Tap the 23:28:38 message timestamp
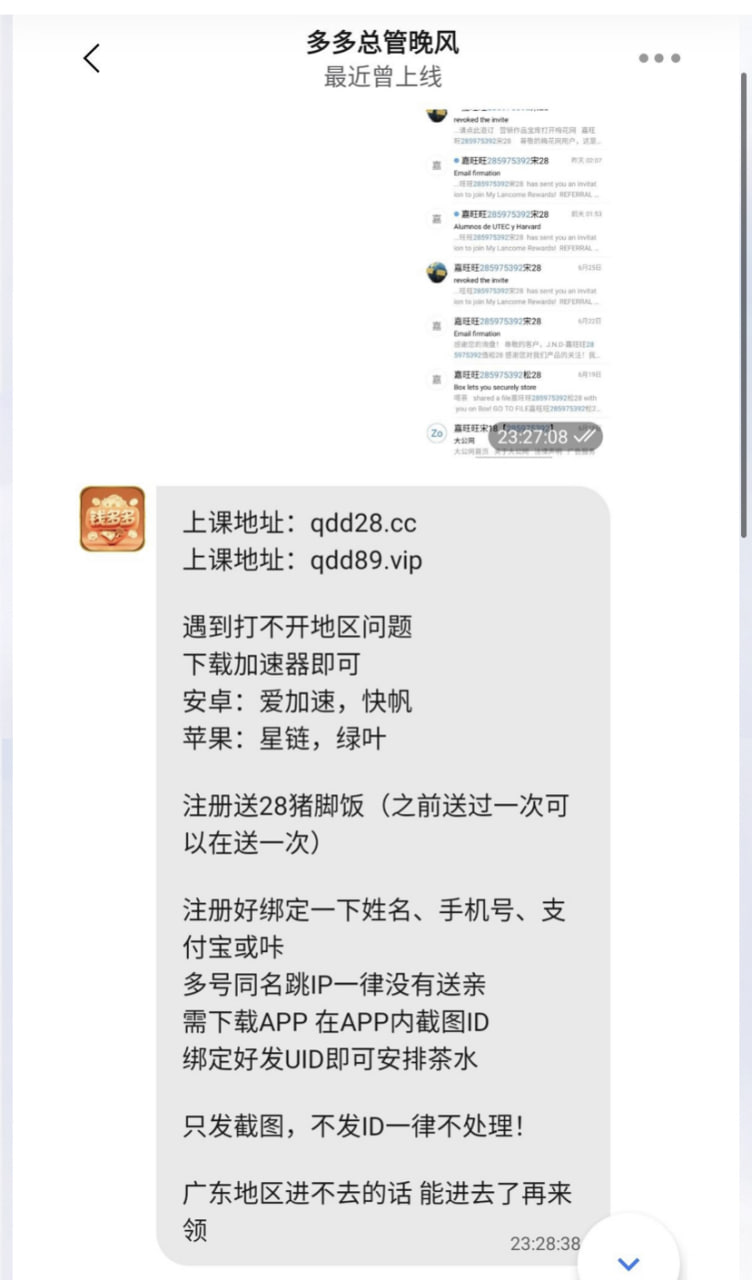This screenshot has height=1280, width=752. [x=545, y=1243]
